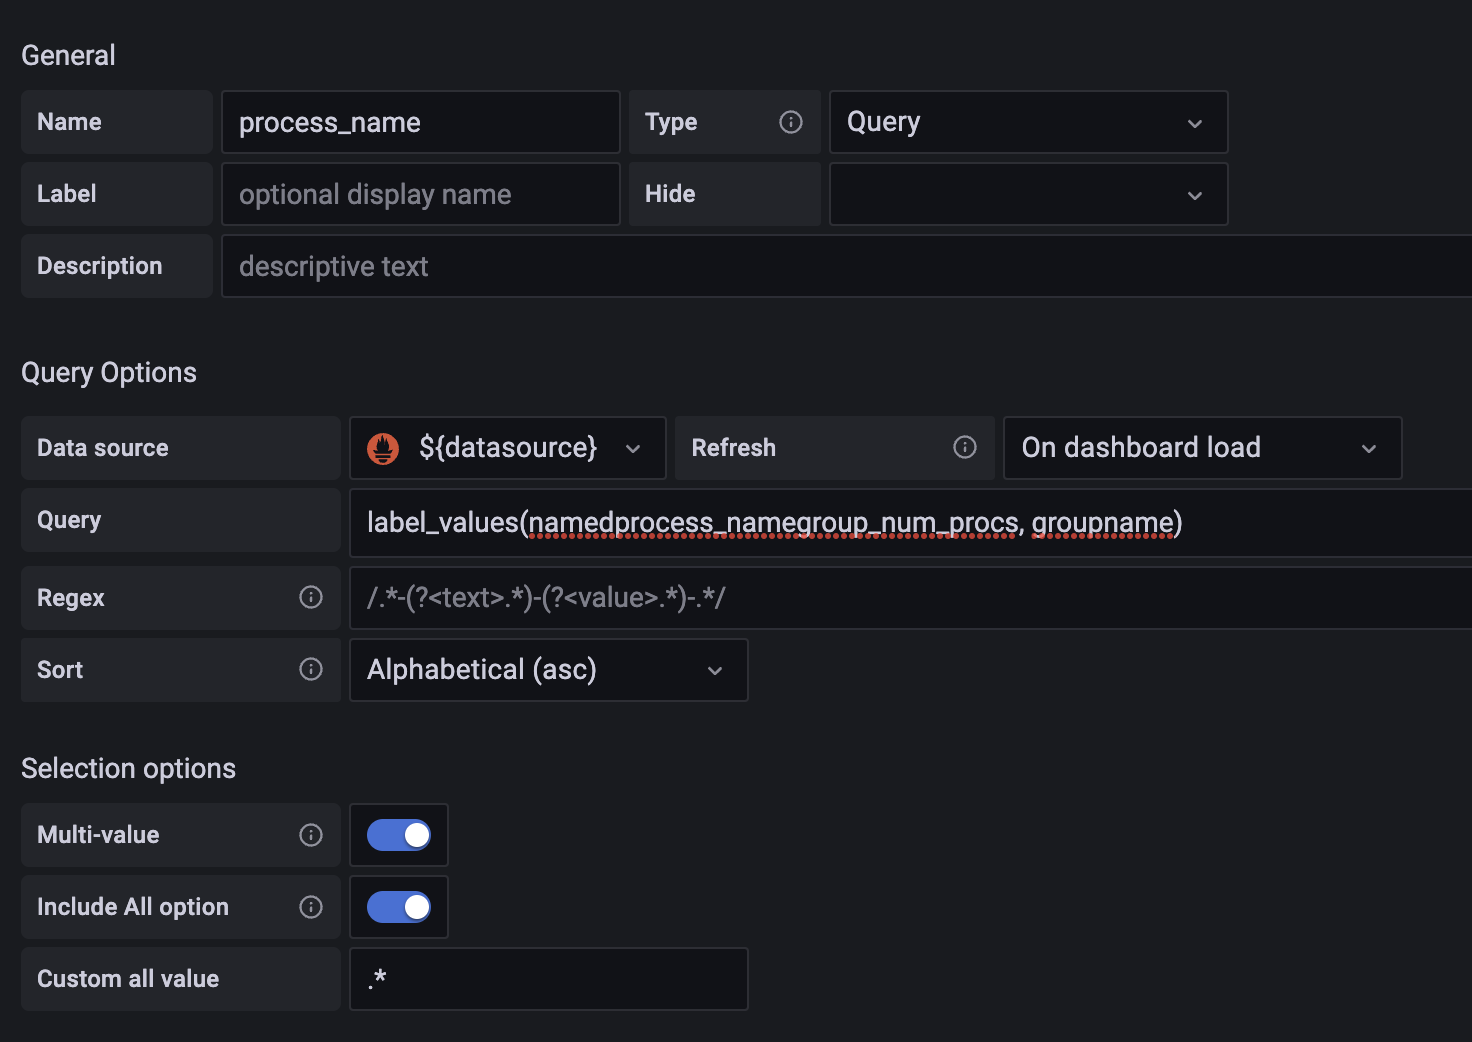Disable the Multi-value toggle

(x=399, y=835)
